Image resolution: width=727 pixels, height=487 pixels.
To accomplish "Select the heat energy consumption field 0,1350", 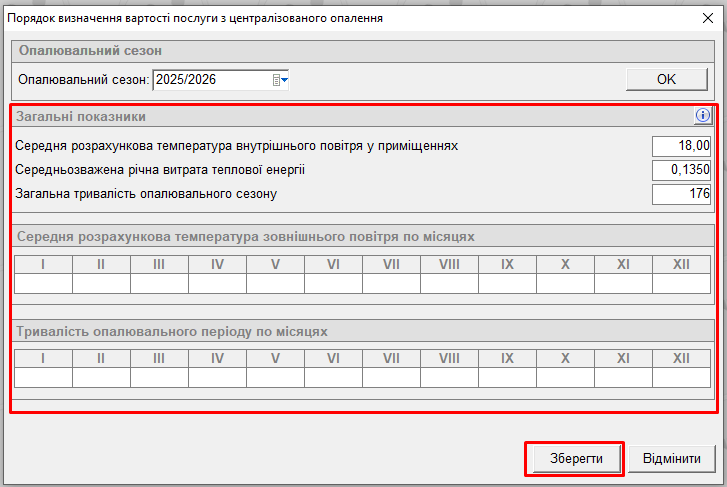I will 681,170.
